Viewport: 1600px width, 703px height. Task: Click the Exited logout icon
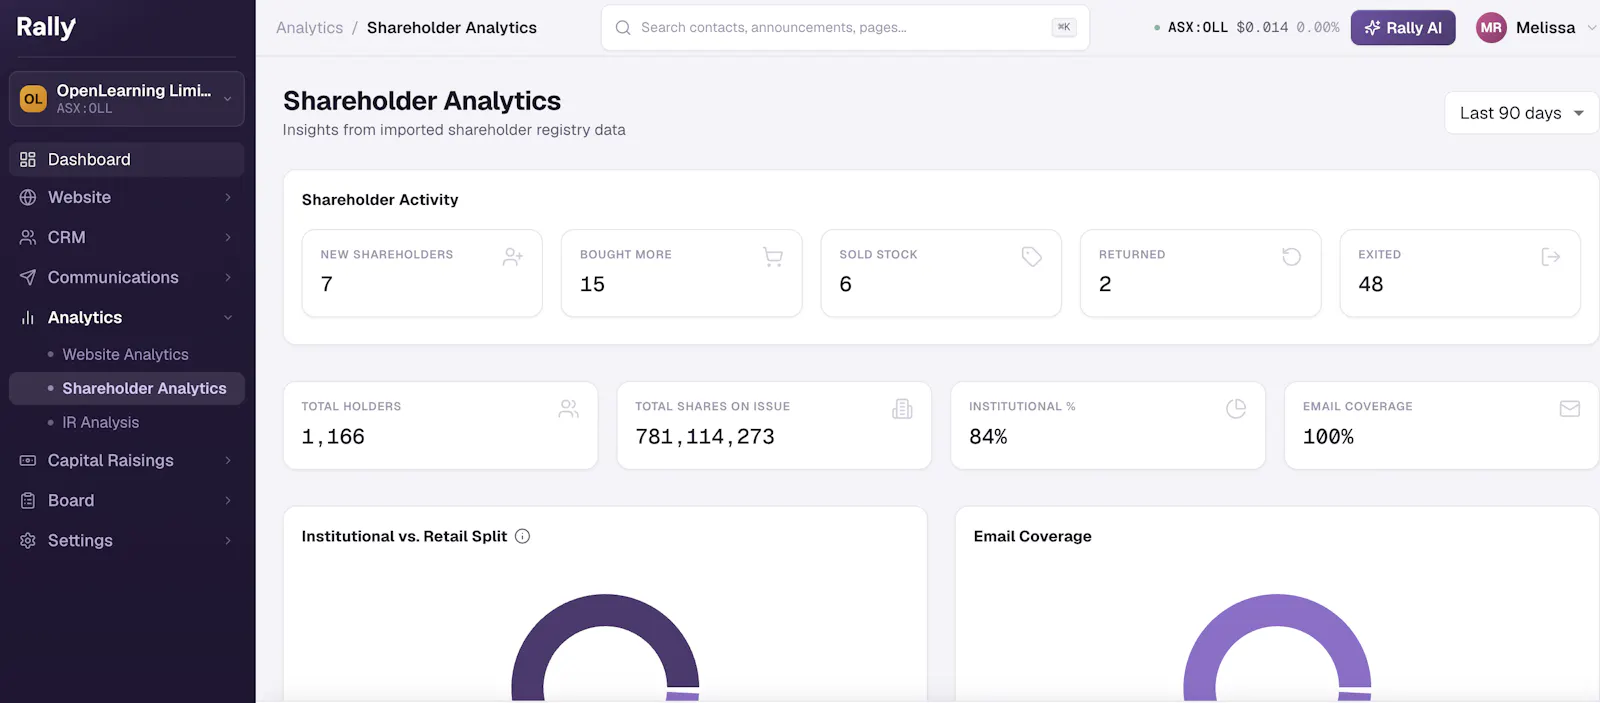click(x=1551, y=257)
